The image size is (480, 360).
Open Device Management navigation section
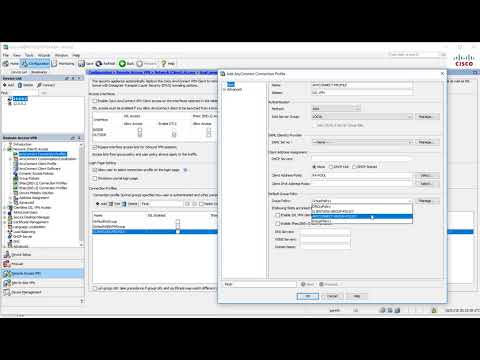42,292
